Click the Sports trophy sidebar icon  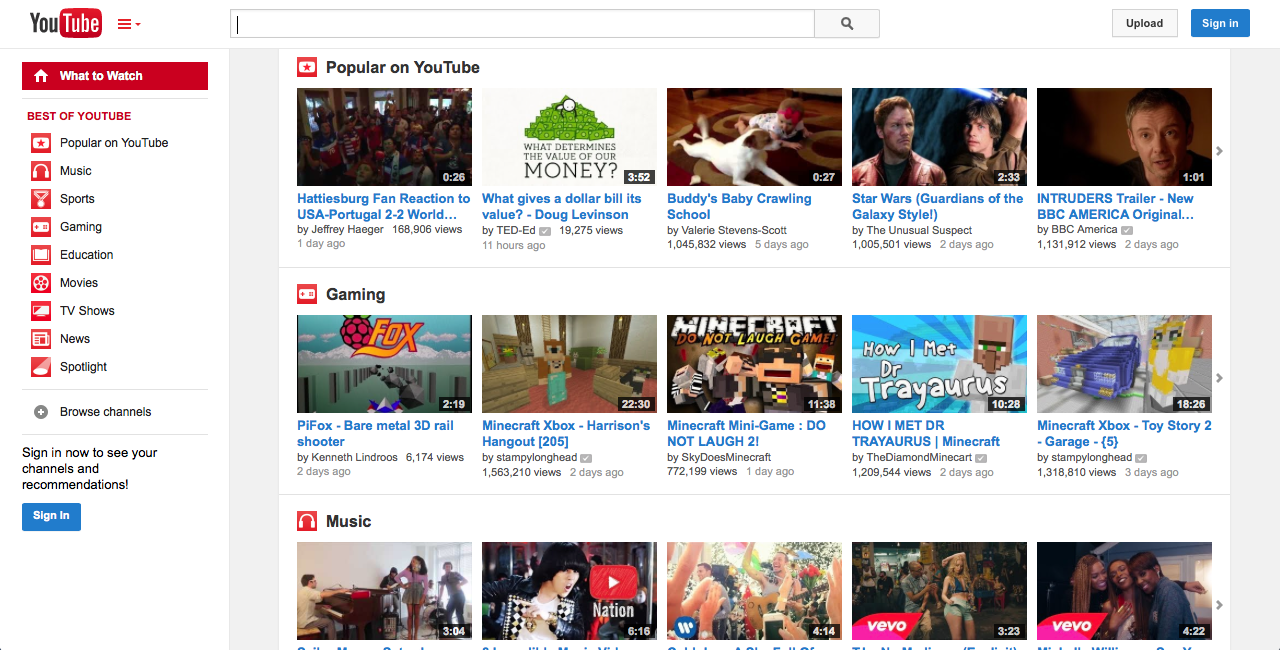click(x=41, y=199)
